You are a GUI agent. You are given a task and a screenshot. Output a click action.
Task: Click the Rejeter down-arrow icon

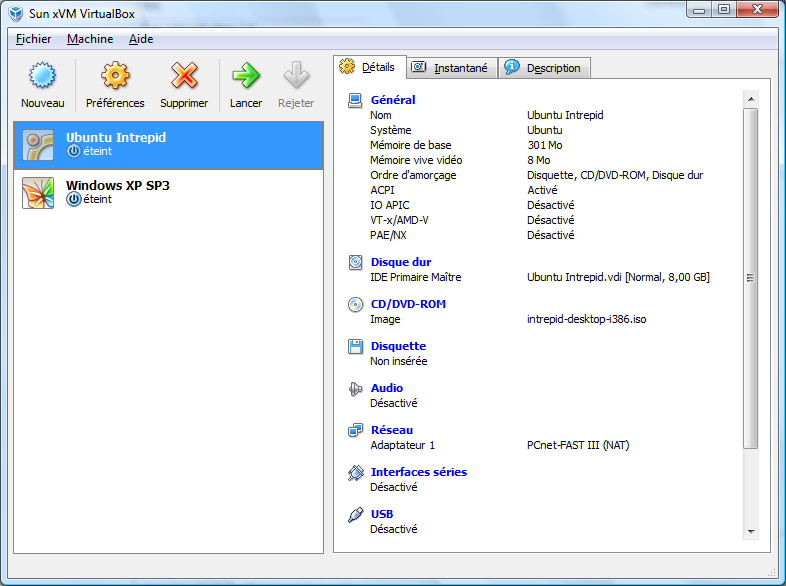click(296, 77)
